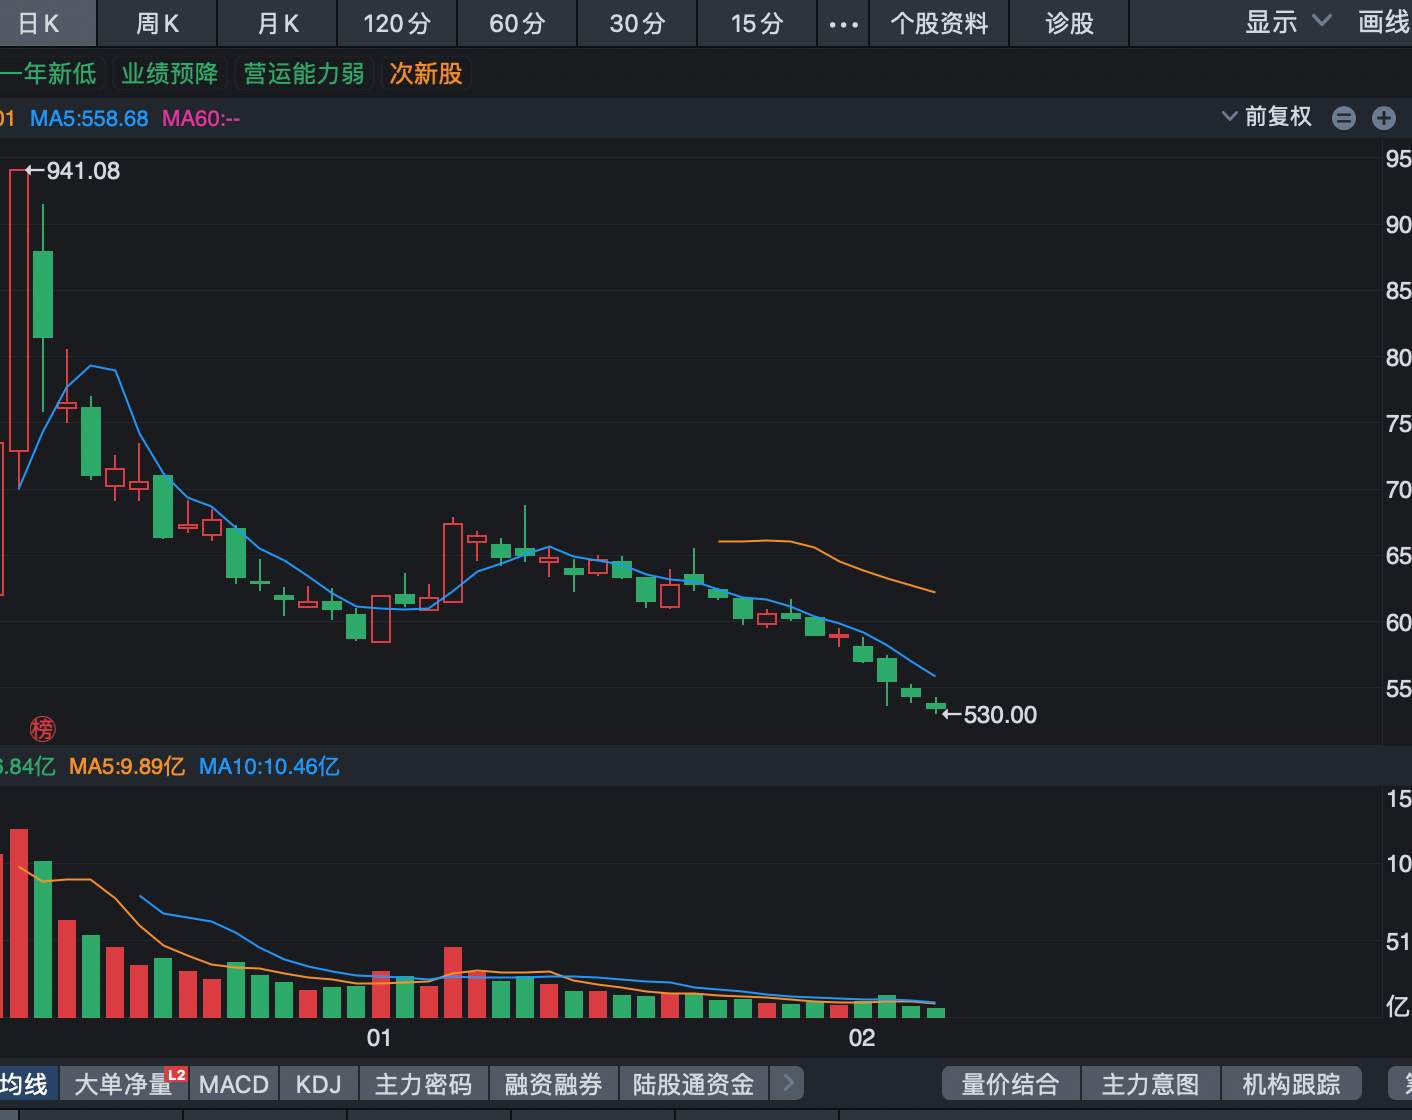Click the zoom out minus icon
The width and height of the screenshot is (1412, 1120).
(x=1344, y=118)
